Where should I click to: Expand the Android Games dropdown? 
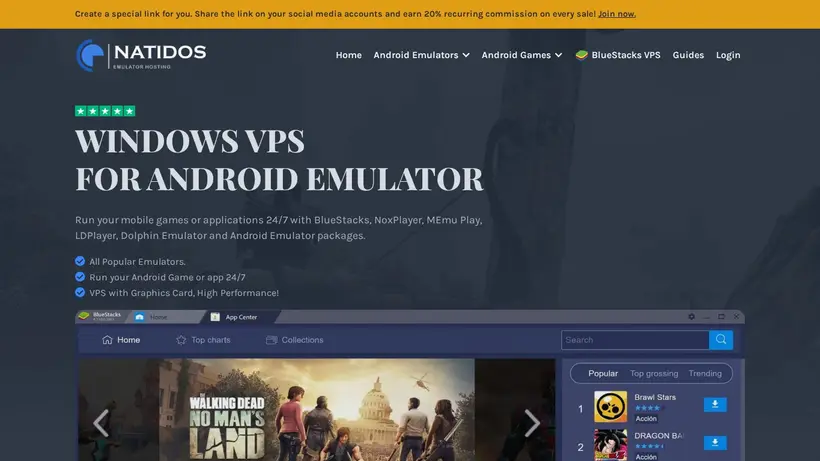point(522,55)
